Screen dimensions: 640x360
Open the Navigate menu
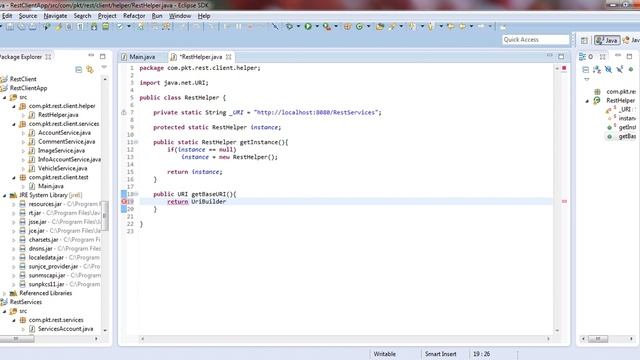(55, 16)
